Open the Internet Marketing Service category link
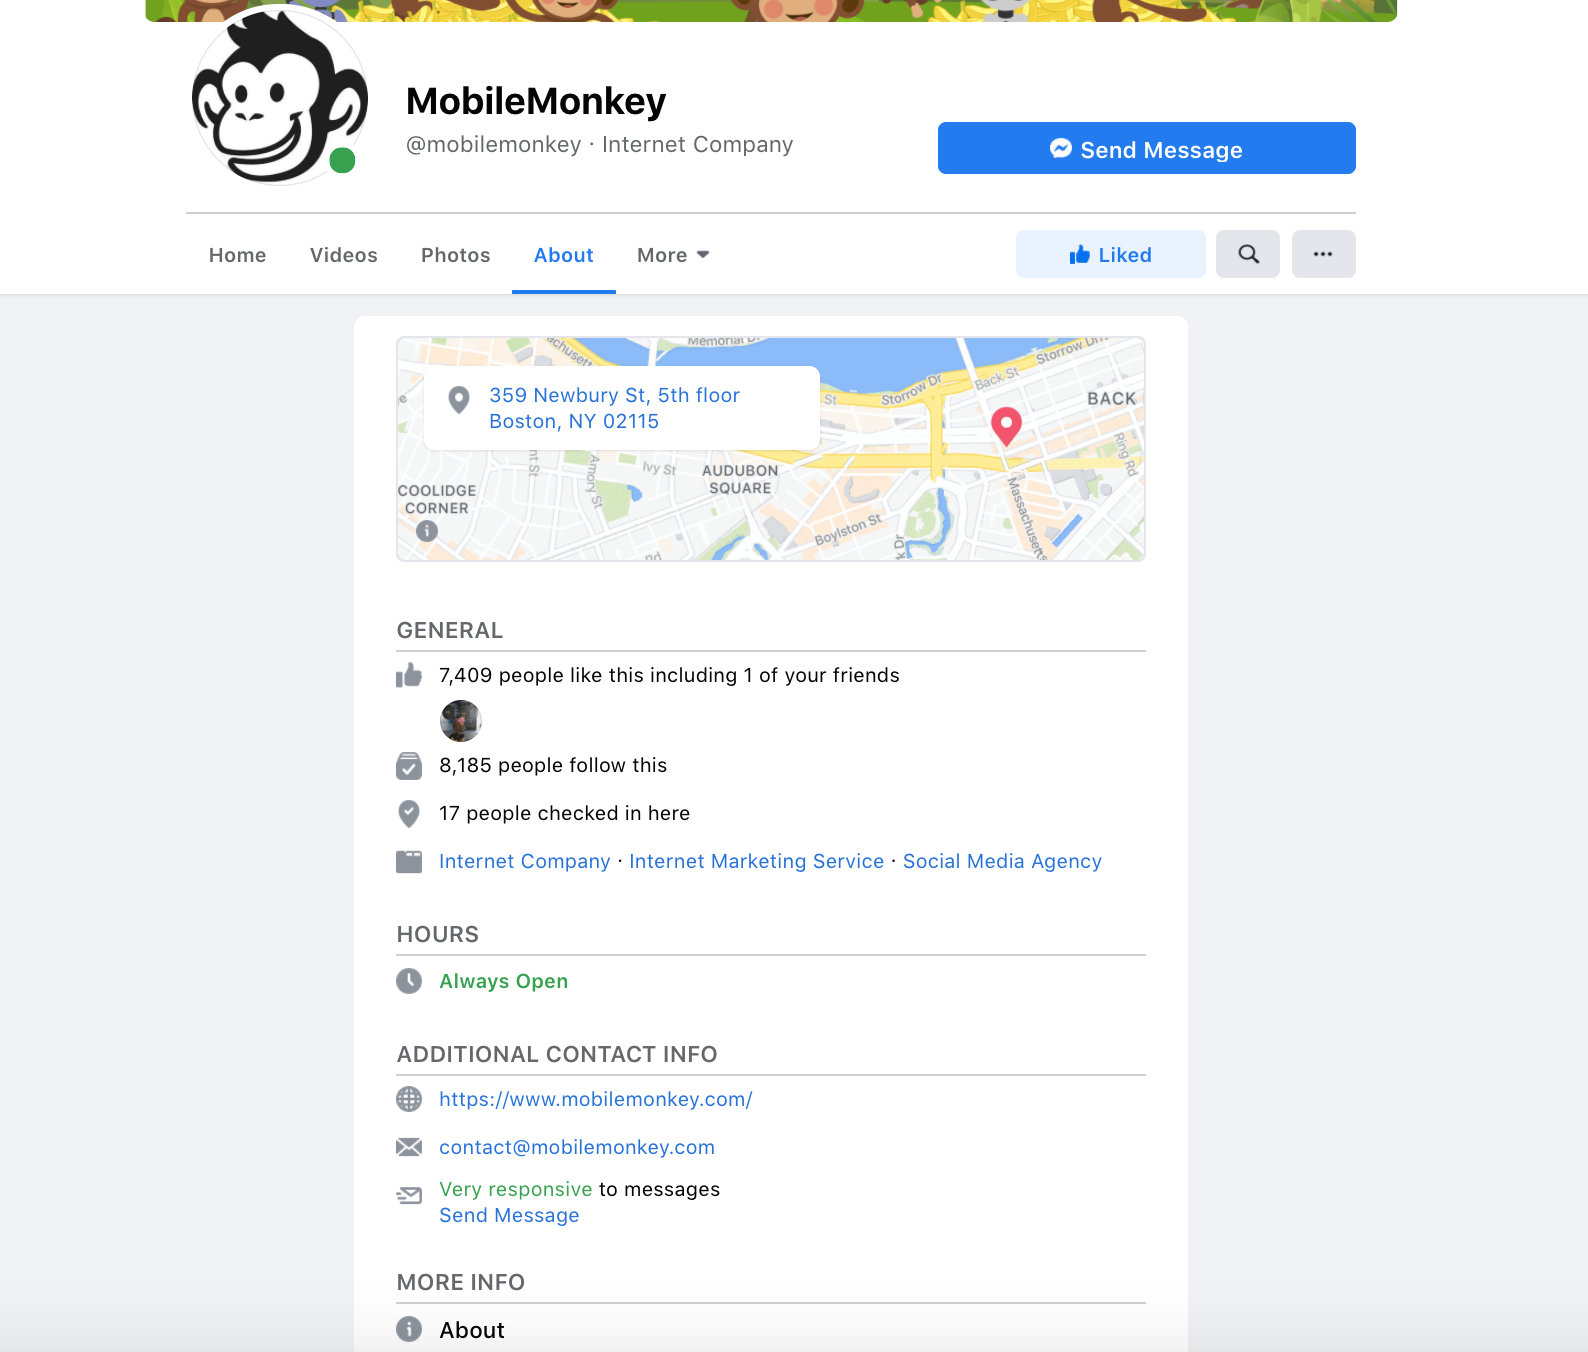Viewport: 1588px width, 1352px height. click(757, 861)
